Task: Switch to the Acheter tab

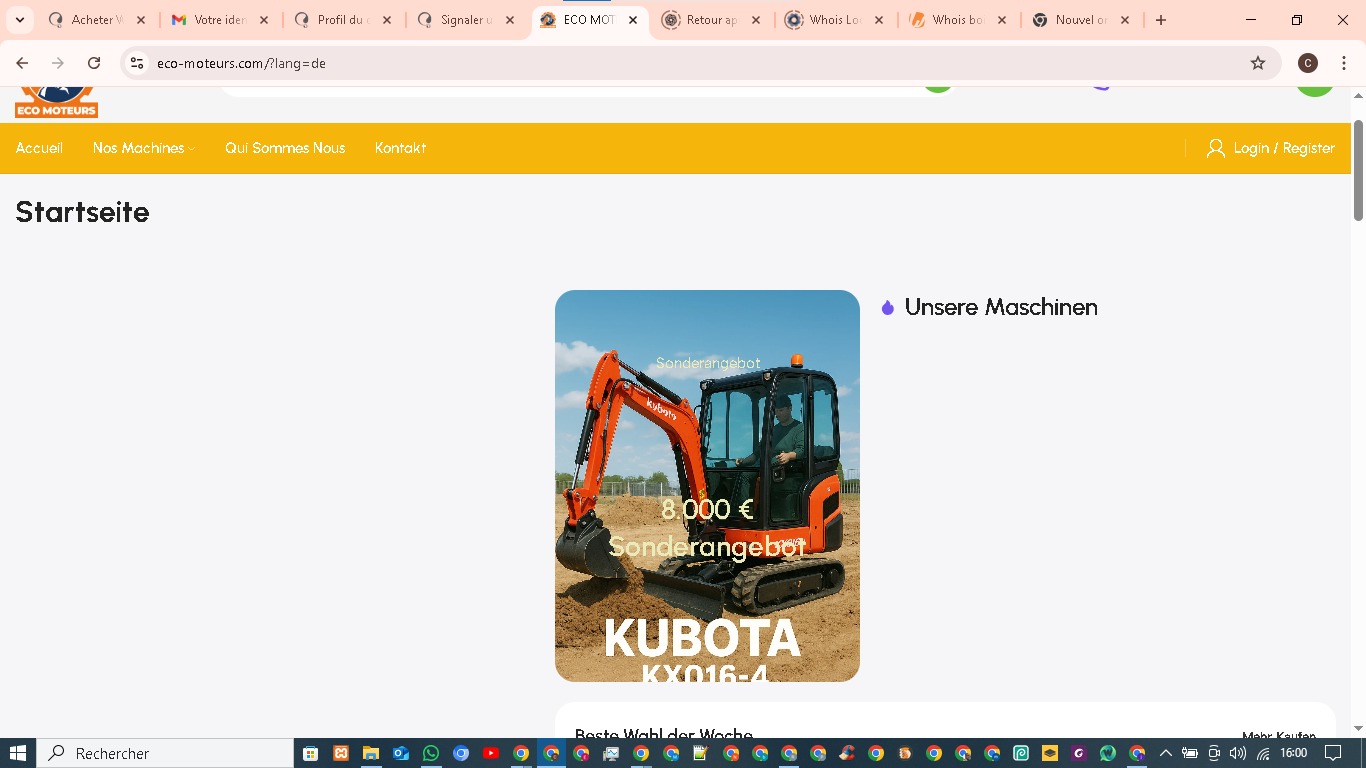Action: [x=95, y=20]
